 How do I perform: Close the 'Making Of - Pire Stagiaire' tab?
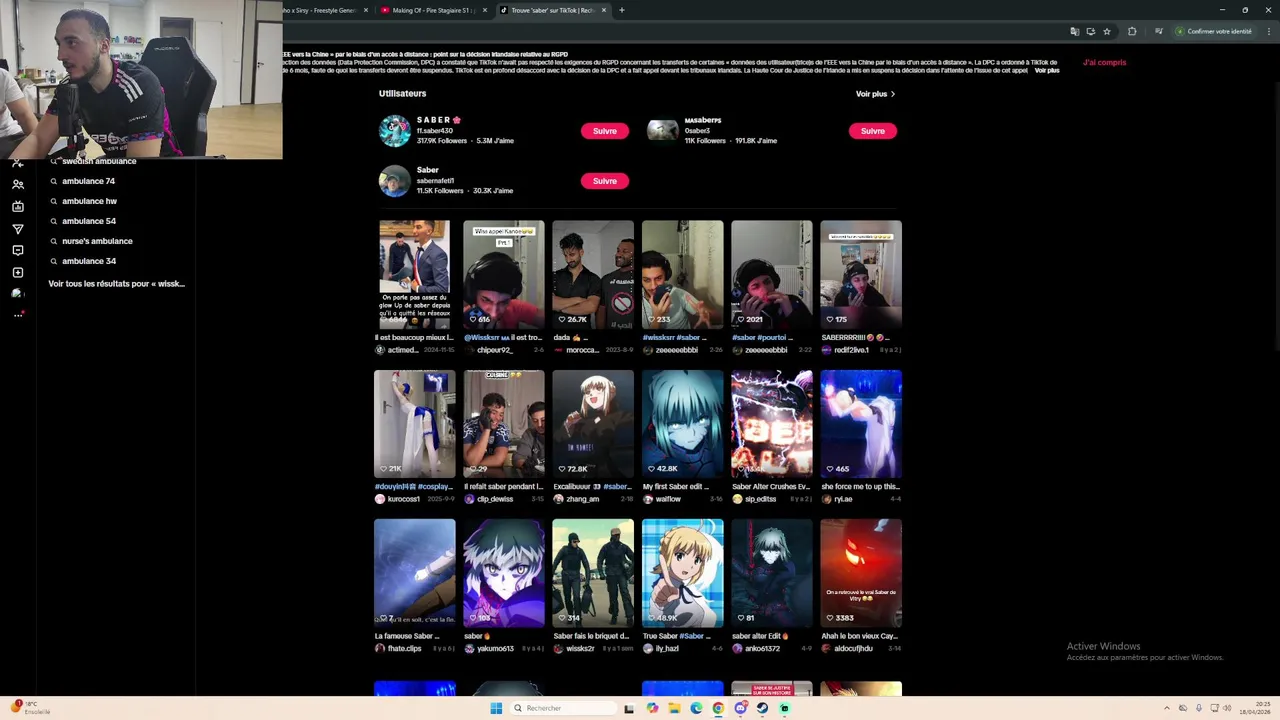[x=485, y=10]
